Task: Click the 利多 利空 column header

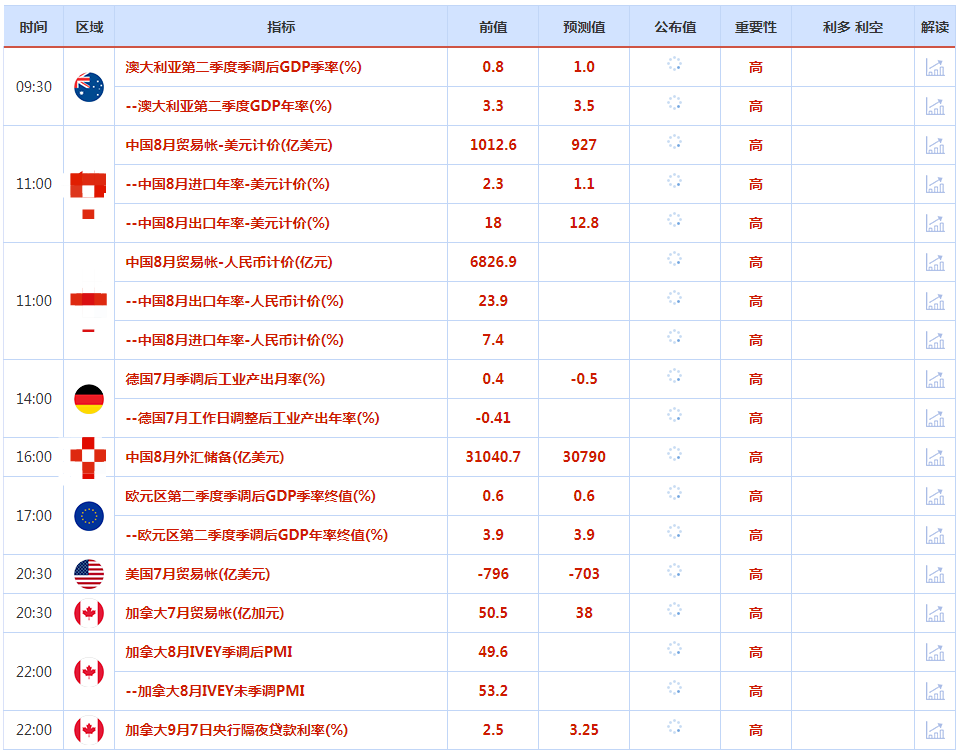Action: point(852,27)
